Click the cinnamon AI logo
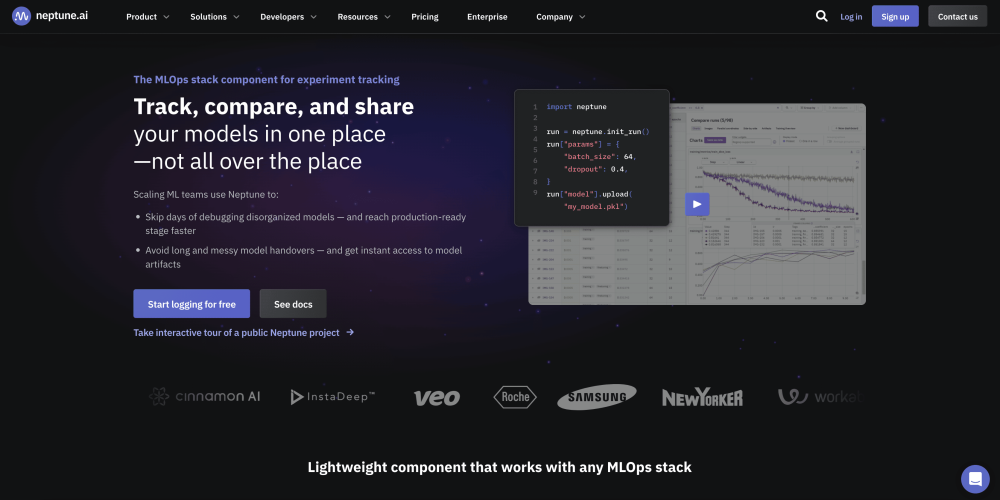 (x=205, y=397)
